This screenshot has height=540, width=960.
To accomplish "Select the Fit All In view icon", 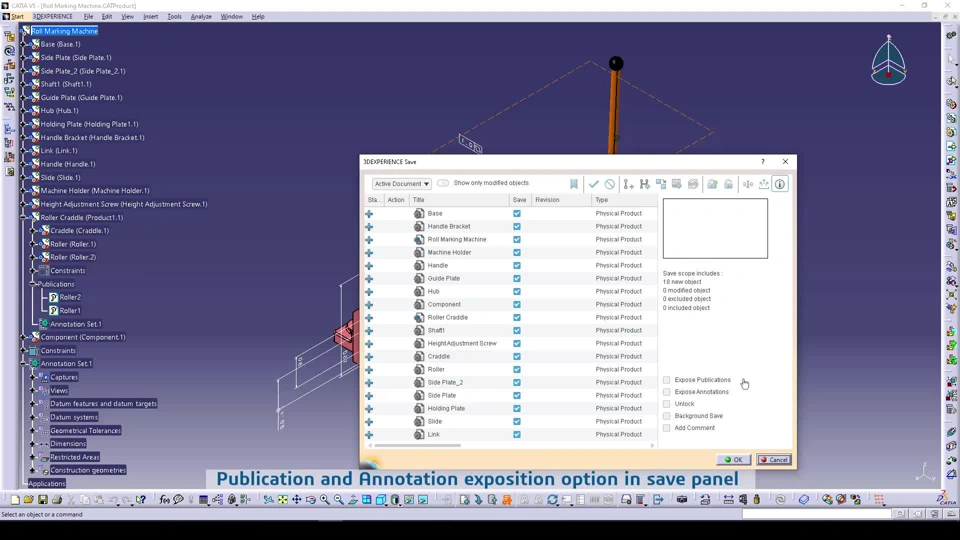I will 282,500.
